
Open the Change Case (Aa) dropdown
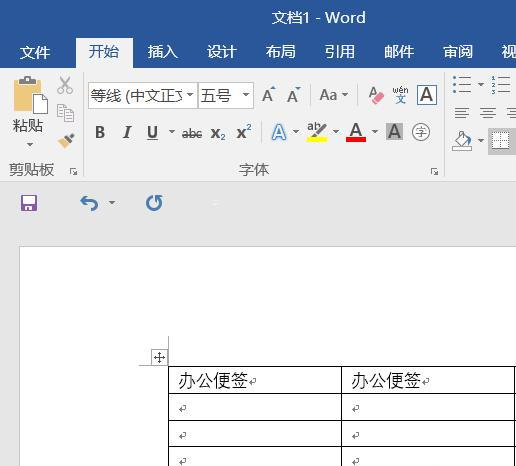click(334, 95)
